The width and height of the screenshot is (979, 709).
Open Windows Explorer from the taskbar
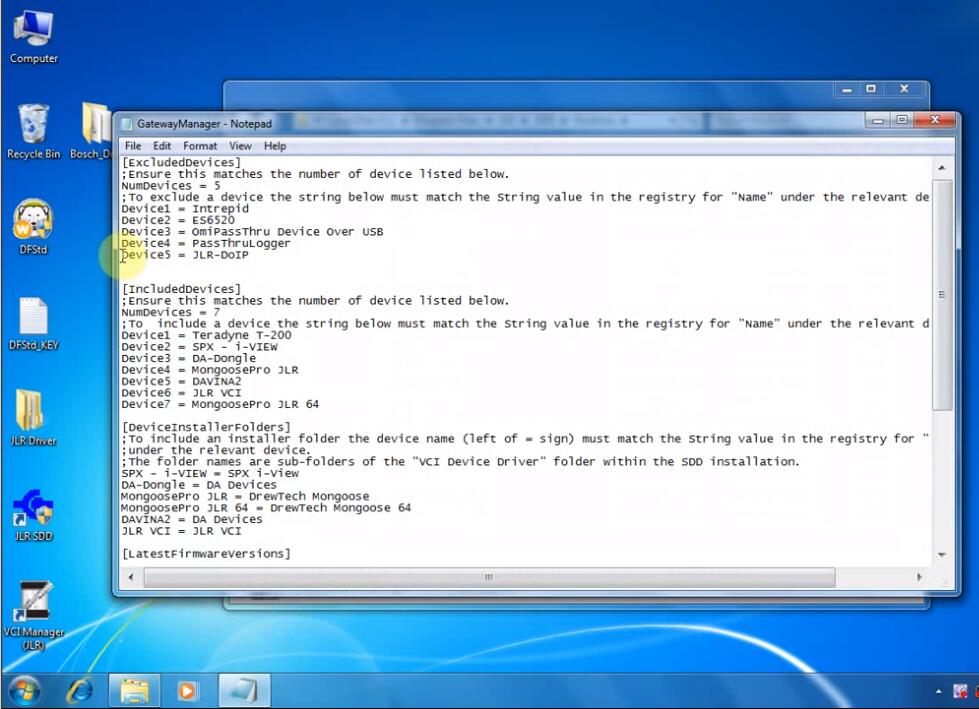[134, 691]
